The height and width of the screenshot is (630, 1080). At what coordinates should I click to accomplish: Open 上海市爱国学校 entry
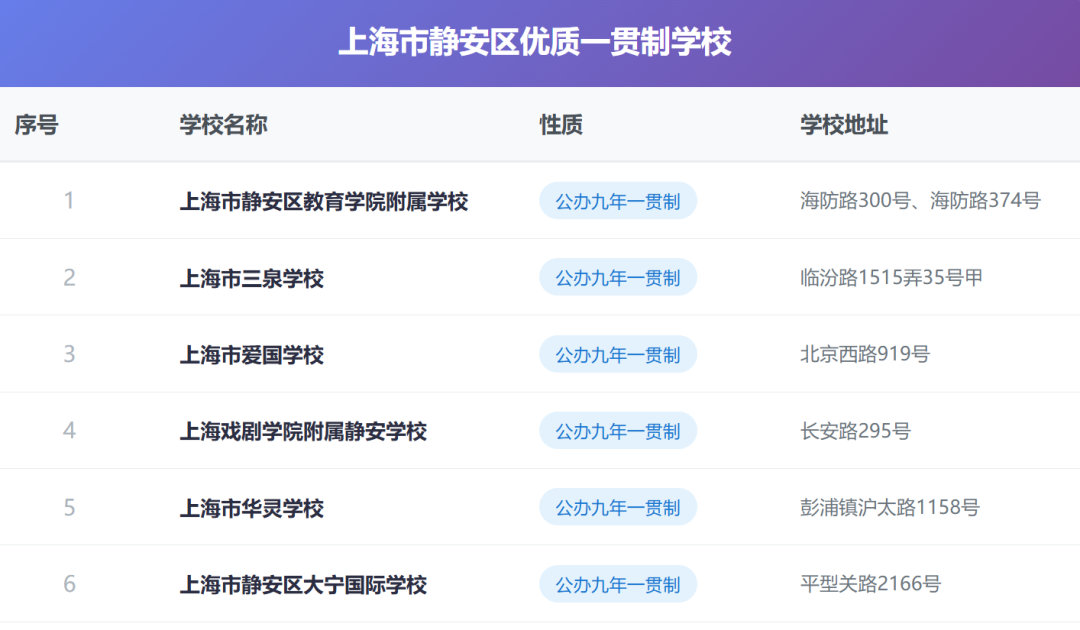click(251, 355)
